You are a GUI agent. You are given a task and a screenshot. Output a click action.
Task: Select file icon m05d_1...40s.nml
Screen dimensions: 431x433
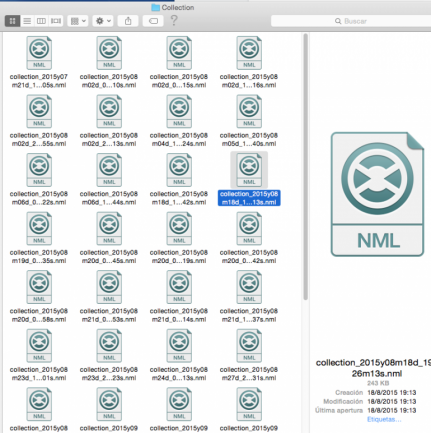(x=249, y=111)
